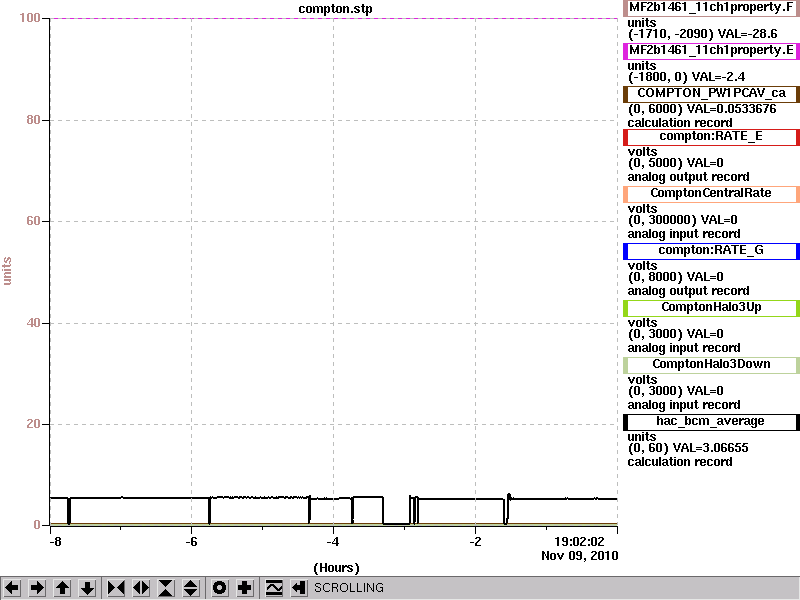
Task: Zoom in horizontally with inward bowtie icon
Action: coord(116,588)
